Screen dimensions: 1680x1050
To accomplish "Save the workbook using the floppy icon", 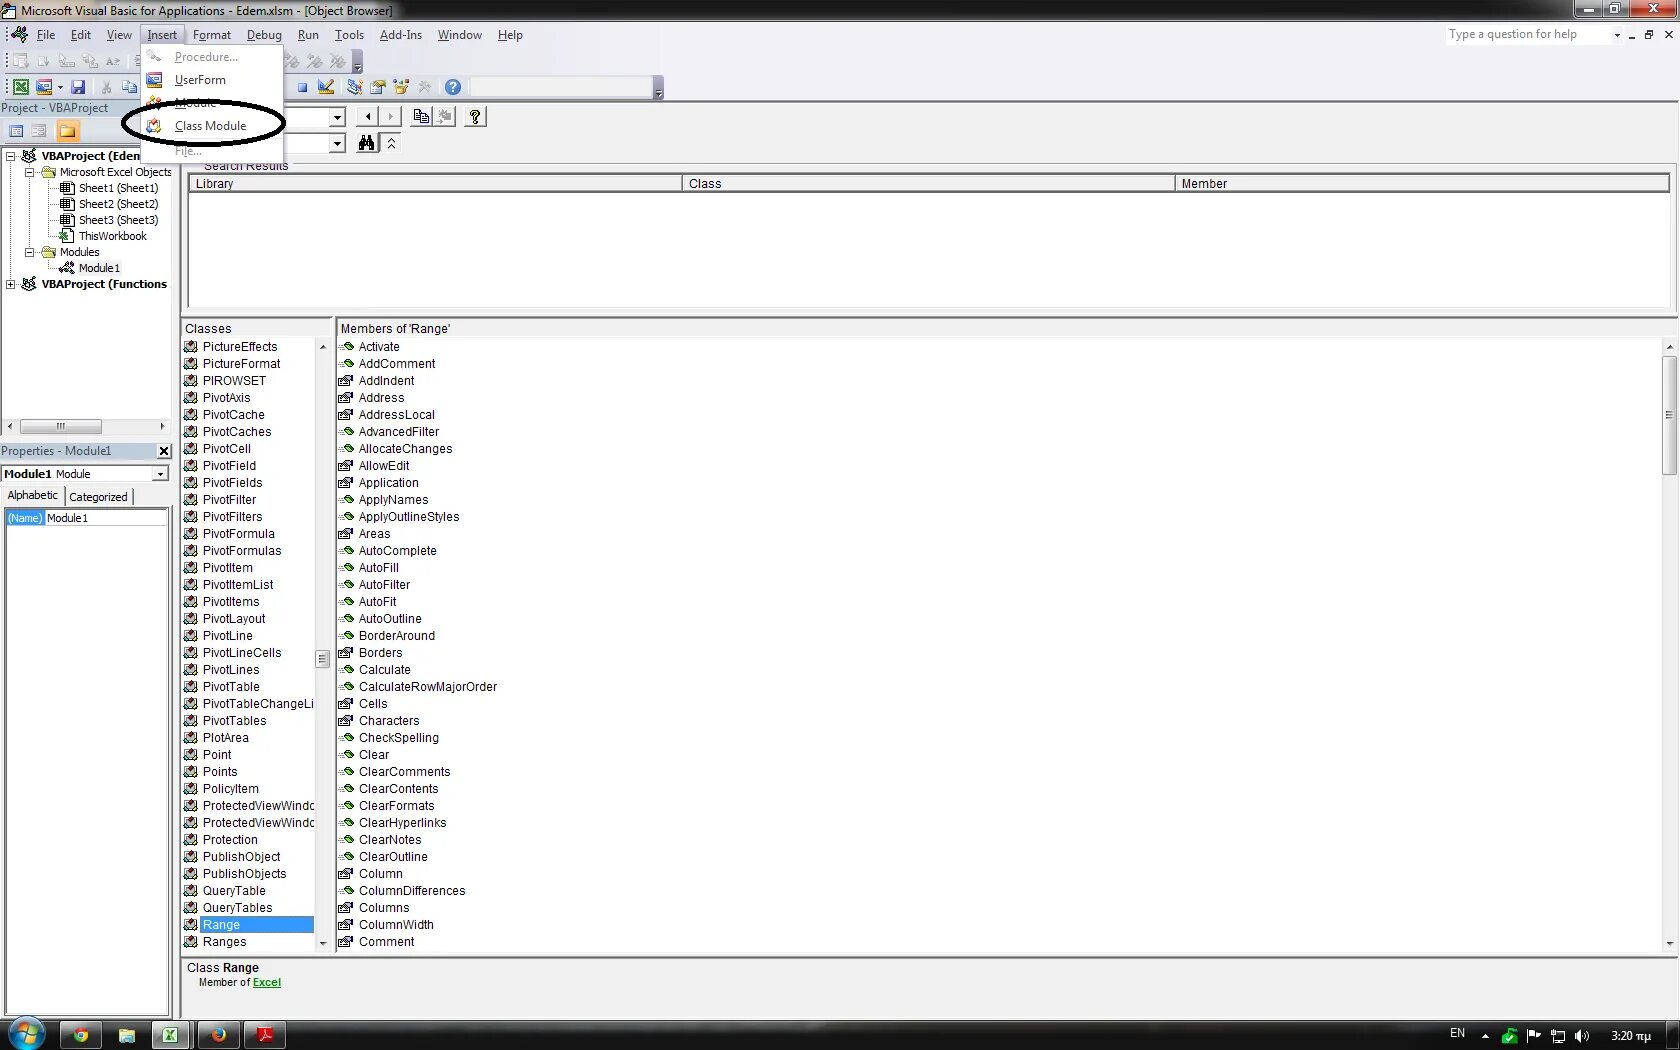I will (78, 87).
